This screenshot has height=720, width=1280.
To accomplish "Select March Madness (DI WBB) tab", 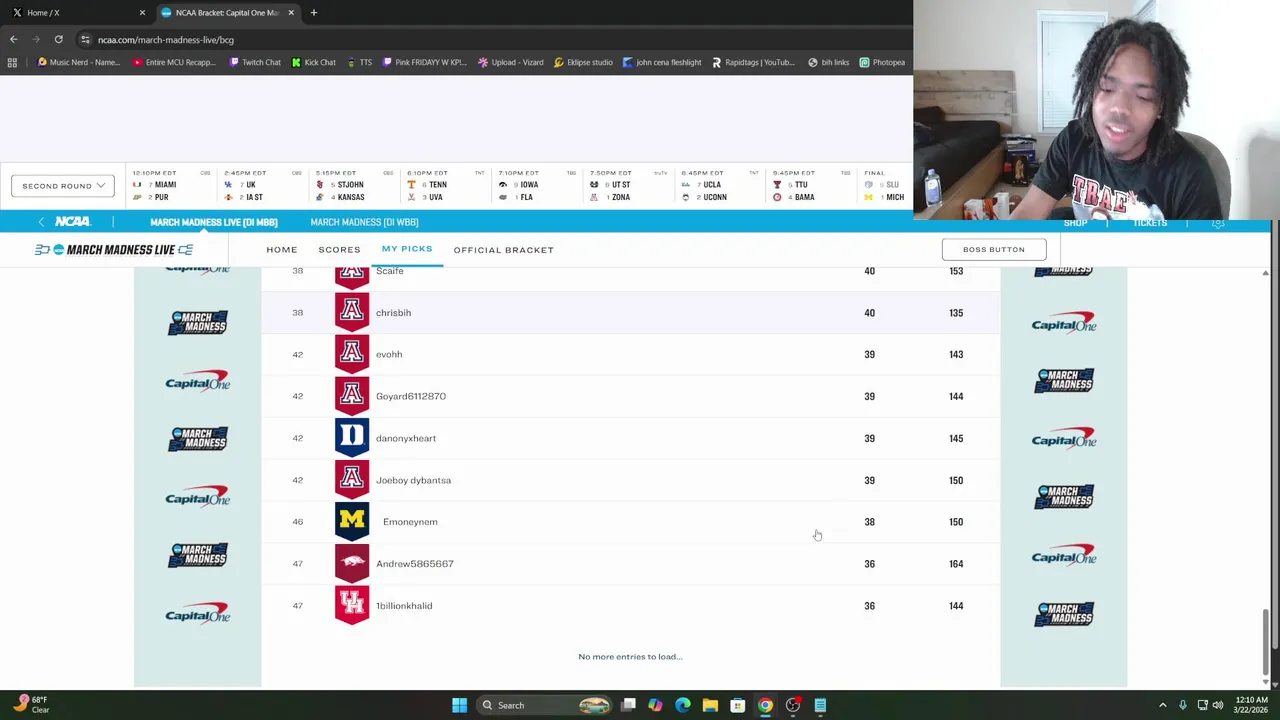I will pos(364,222).
